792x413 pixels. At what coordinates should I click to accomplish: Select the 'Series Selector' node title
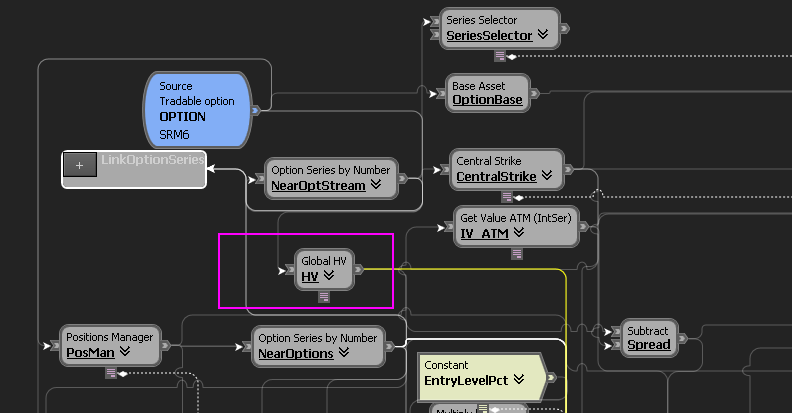click(481, 20)
